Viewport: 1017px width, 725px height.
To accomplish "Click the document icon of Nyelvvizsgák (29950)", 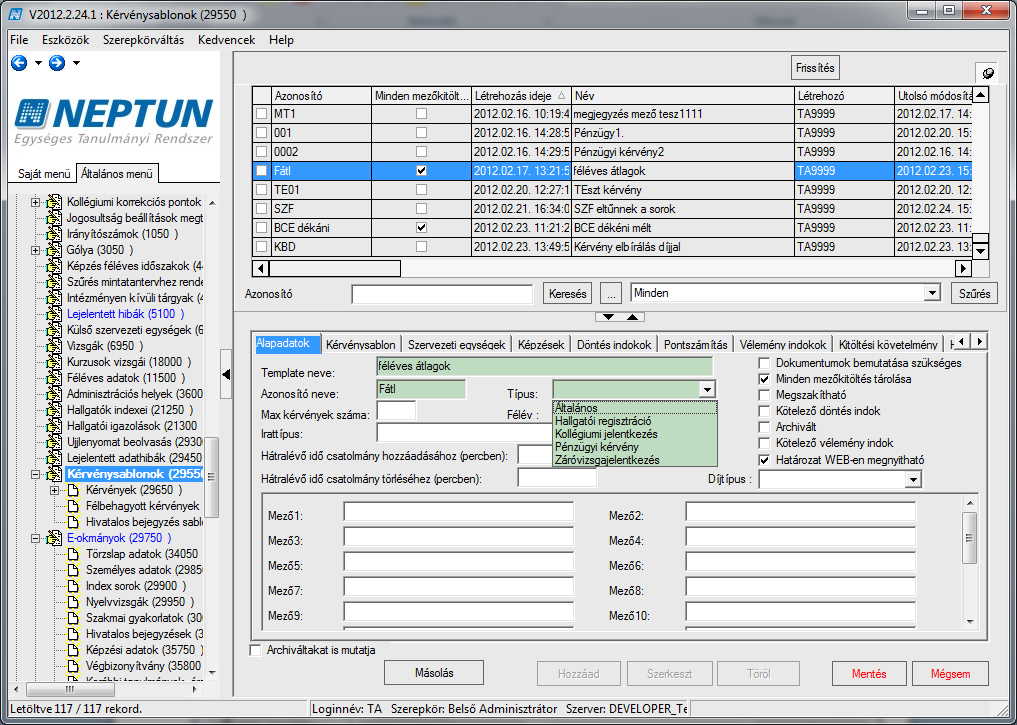I will click(x=73, y=602).
